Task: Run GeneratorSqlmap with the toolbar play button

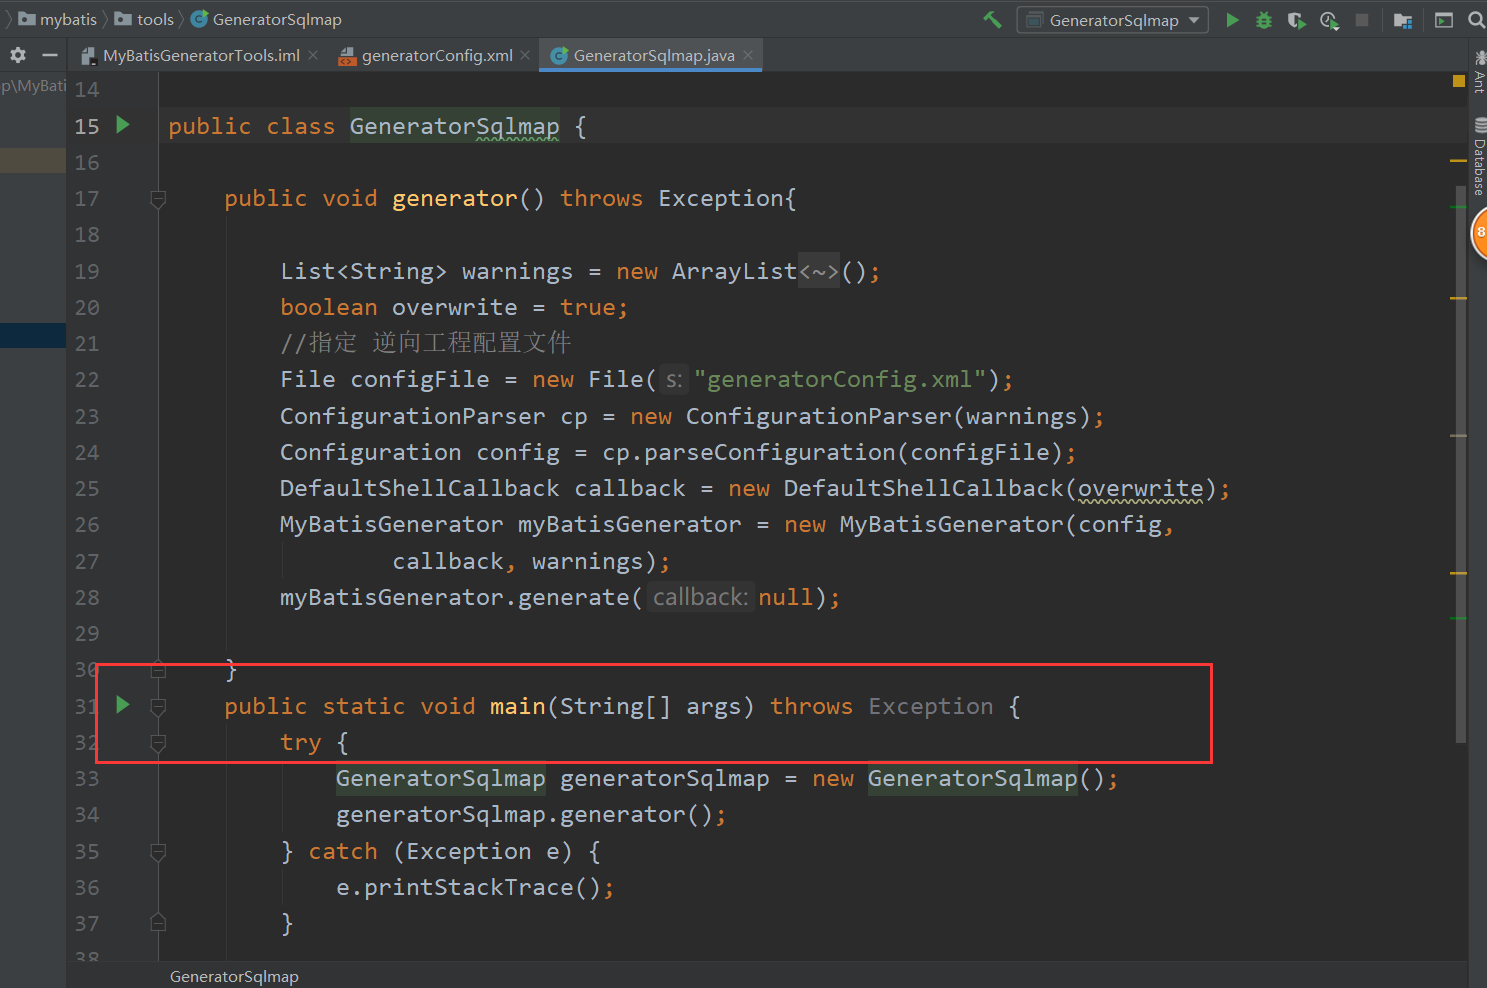Action: pyautogui.click(x=1232, y=20)
